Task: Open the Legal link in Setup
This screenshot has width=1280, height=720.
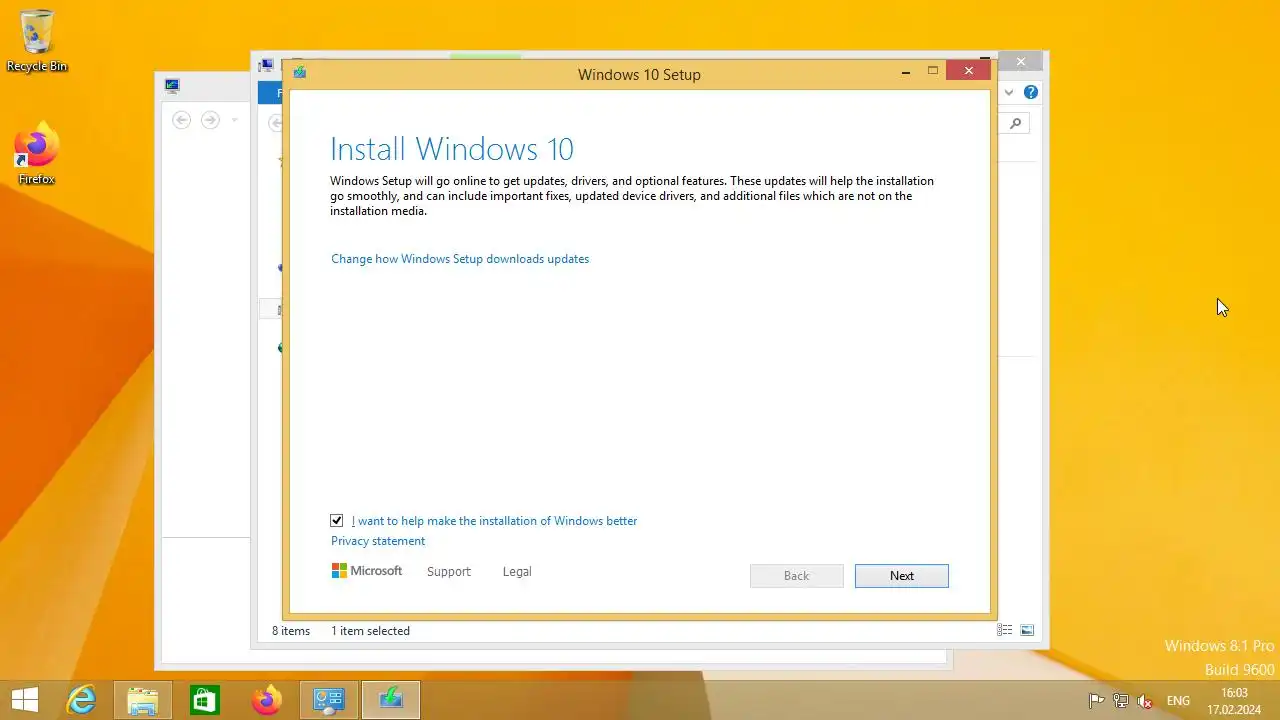Action: pos(517,572)
